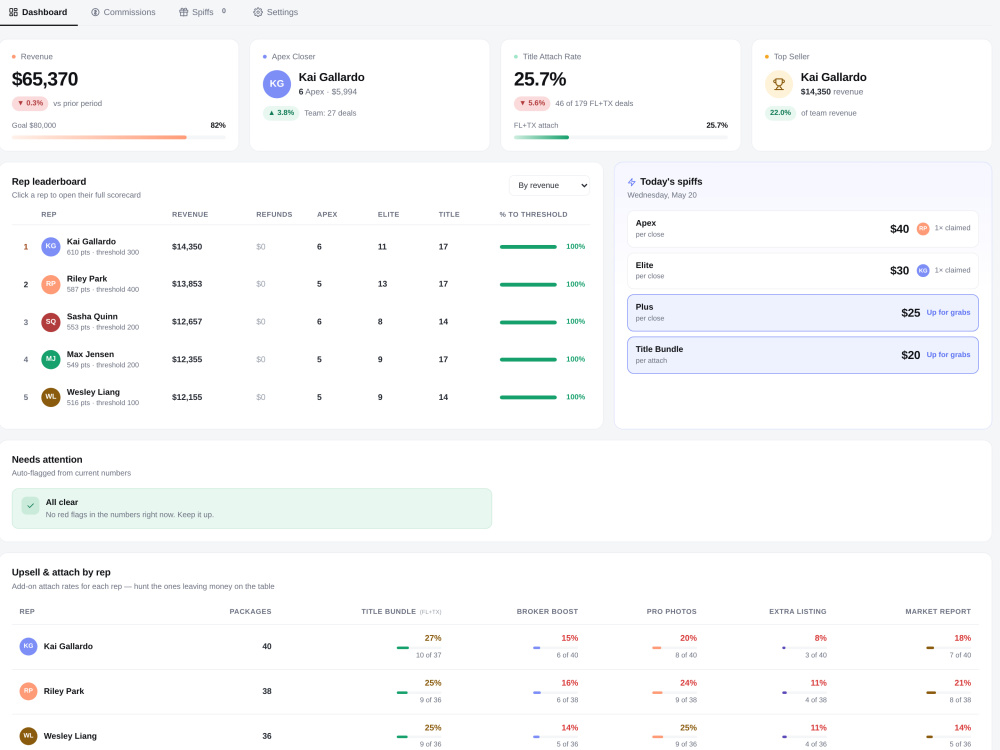Open the Elite spiff card

point(802,270)
